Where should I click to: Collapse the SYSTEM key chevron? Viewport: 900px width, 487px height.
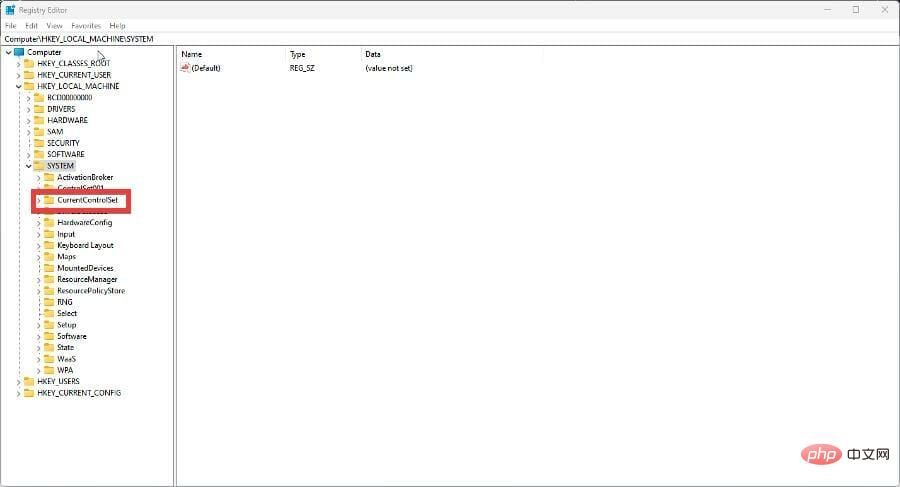[x=29, y=166]
